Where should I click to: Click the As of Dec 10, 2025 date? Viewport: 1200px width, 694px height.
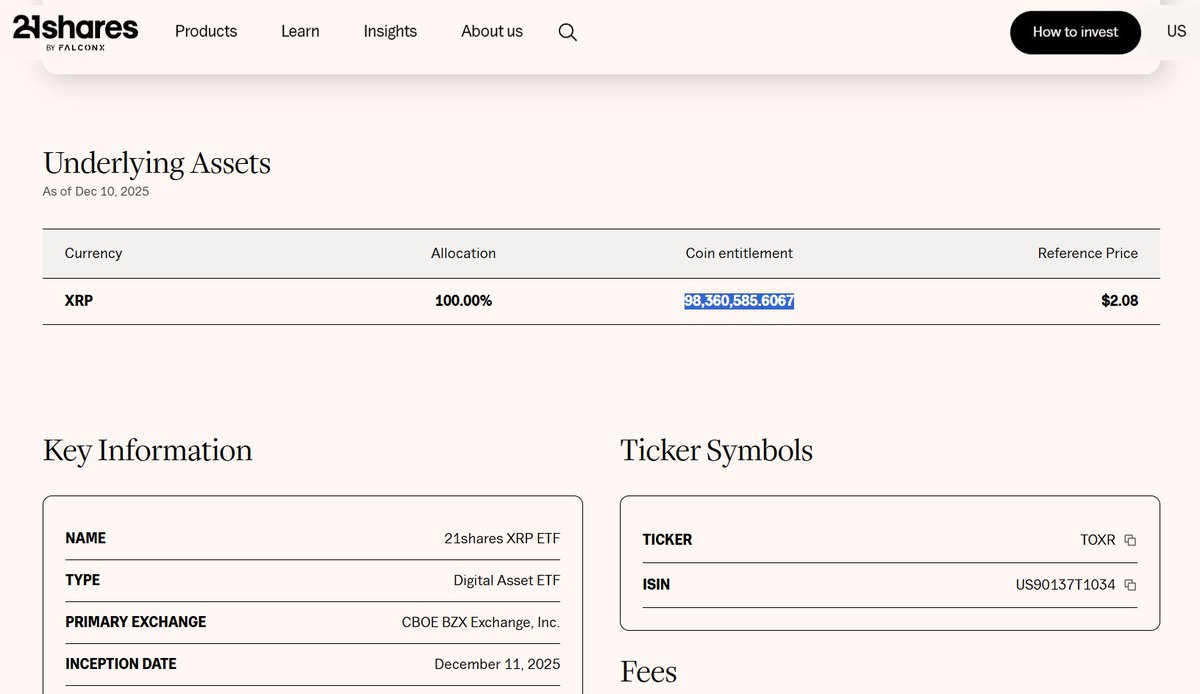point(96,191)
